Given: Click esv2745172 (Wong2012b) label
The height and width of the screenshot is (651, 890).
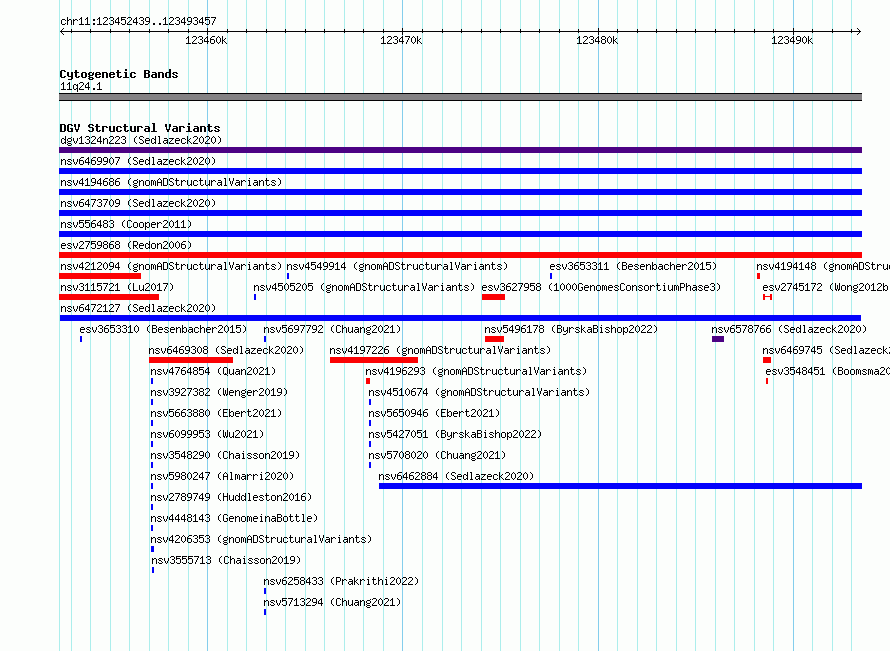Looking at the screenshot, I should click(826, 287).
